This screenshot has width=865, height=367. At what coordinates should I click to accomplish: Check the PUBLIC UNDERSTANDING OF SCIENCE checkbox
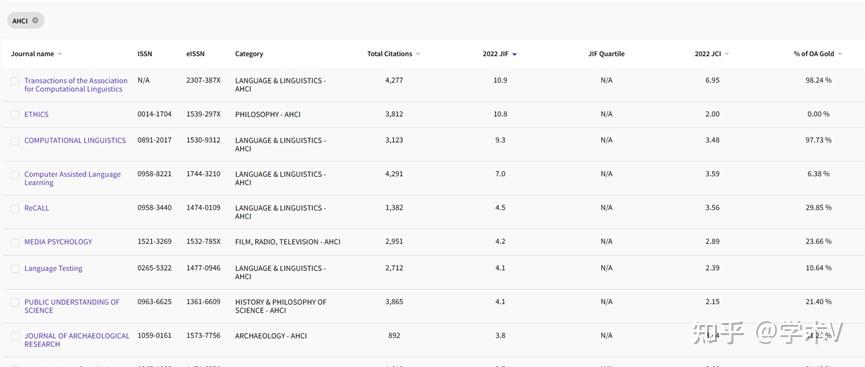pyautogui.click(x=15, y=302)
